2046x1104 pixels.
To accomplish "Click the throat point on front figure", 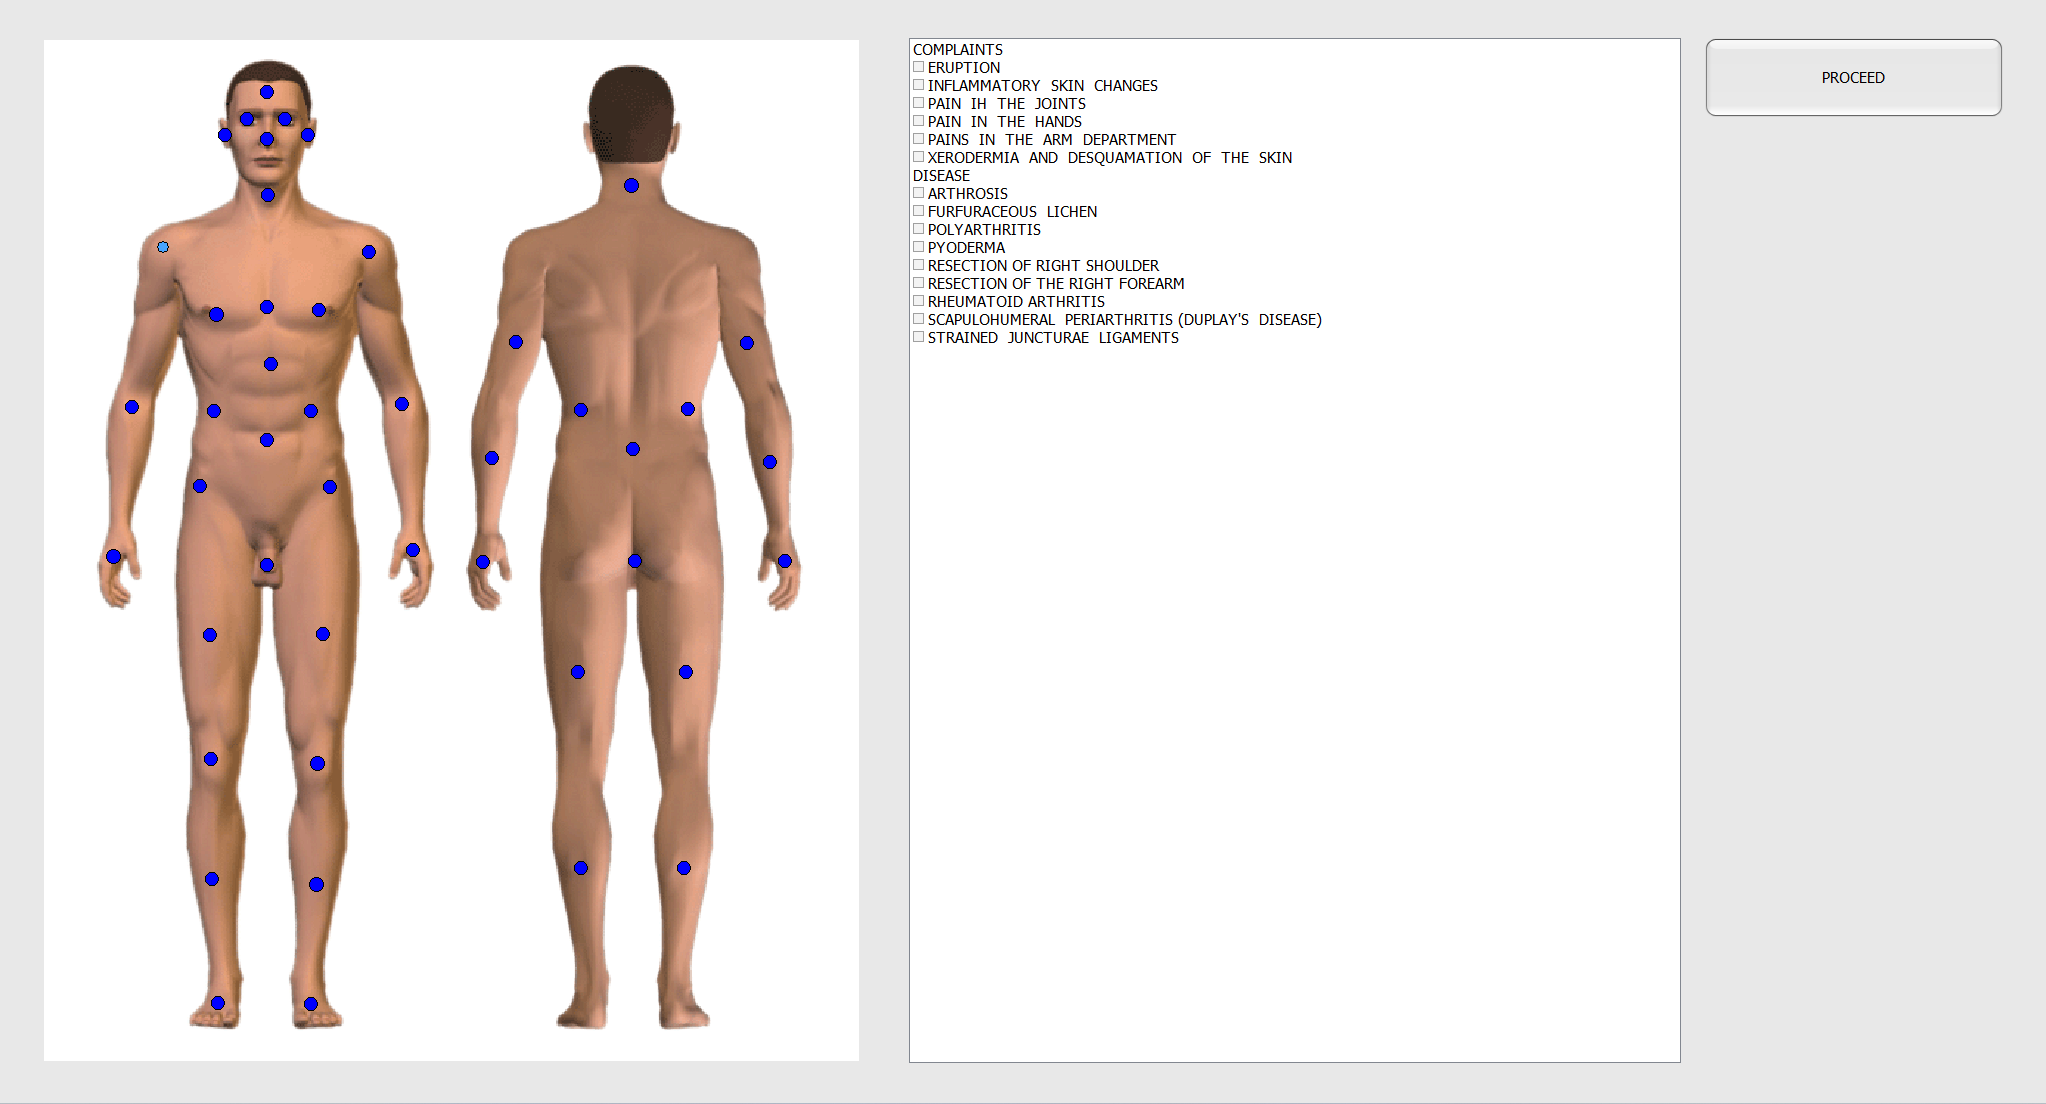I will click(x=268, y=195).
